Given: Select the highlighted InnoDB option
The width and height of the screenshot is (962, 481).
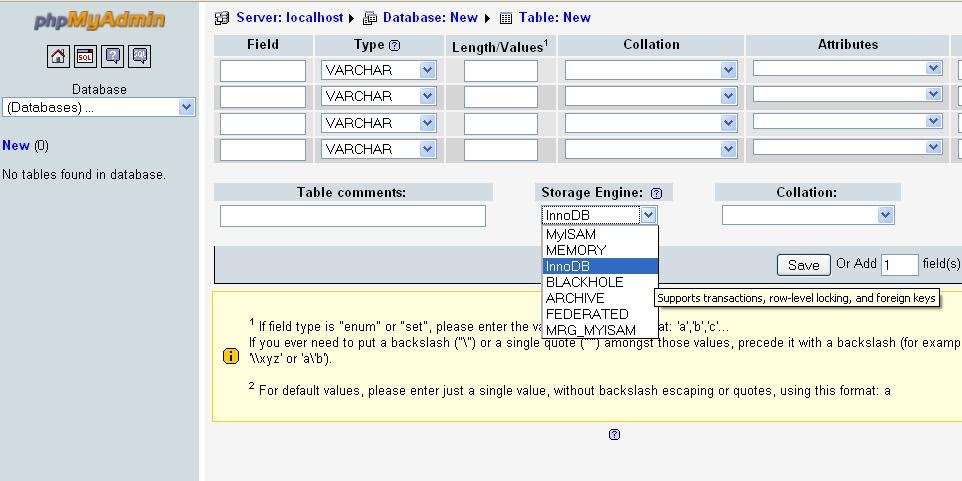Looking at the screenshot, I should tap(600, 266).
